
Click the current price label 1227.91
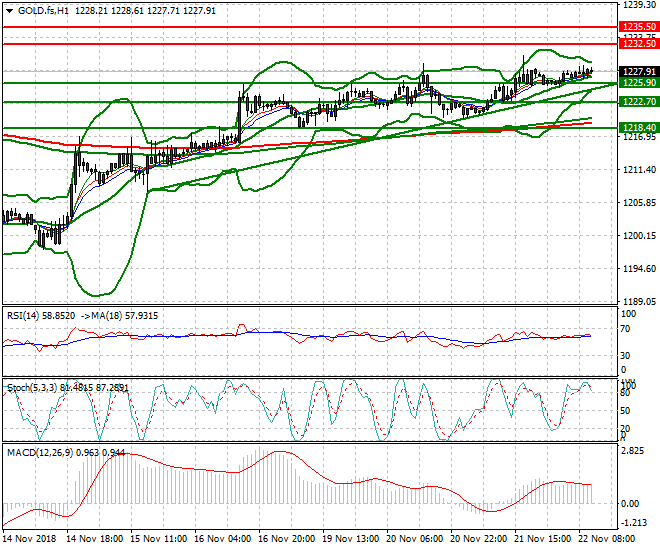(x=639, y=72)
